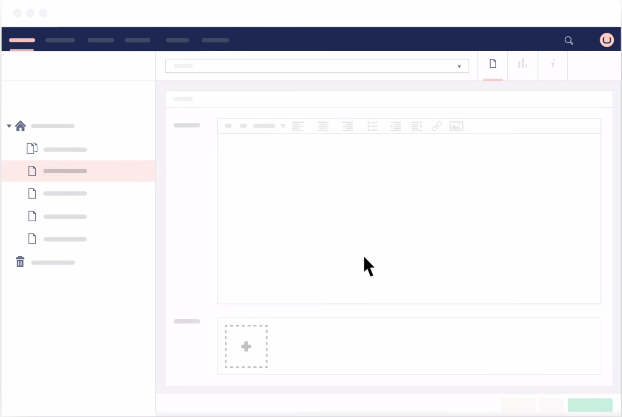Viewport: 622px width, 417px height.
Task: Click the green button at bottom right
Action: pyautogui.click(x=590, y=405)
